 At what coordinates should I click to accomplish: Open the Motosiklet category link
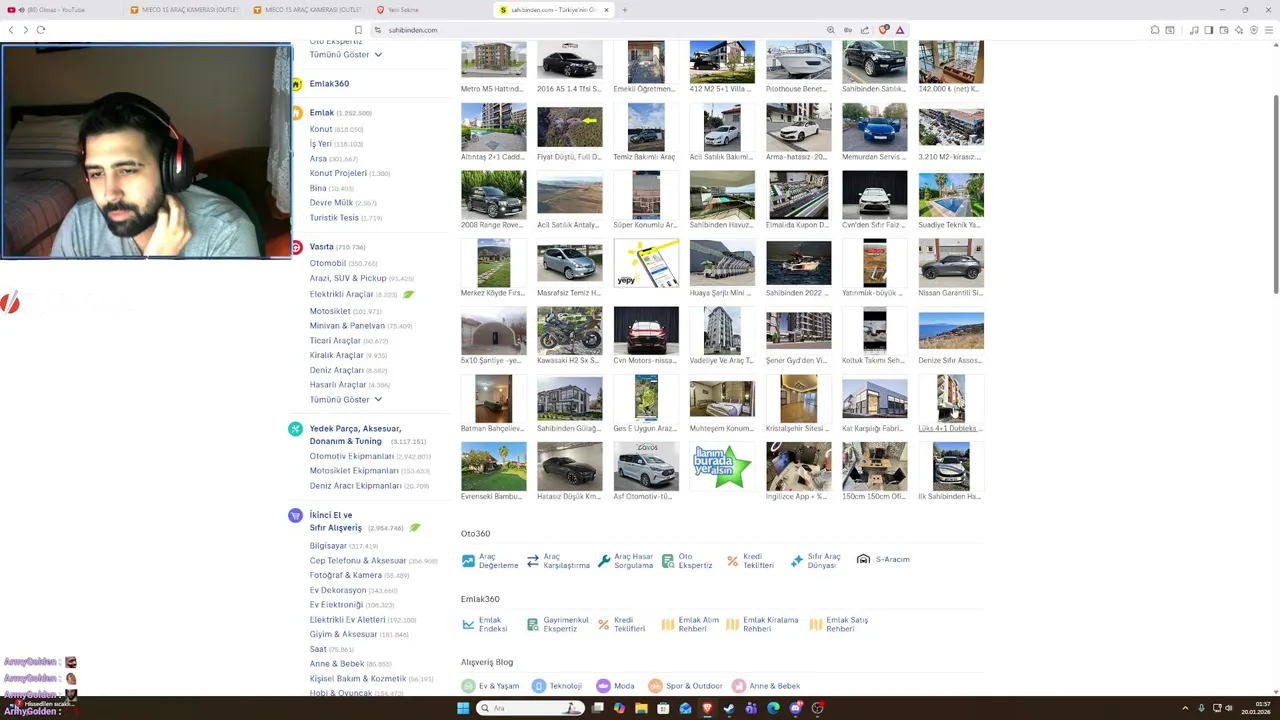click(330, 312)
